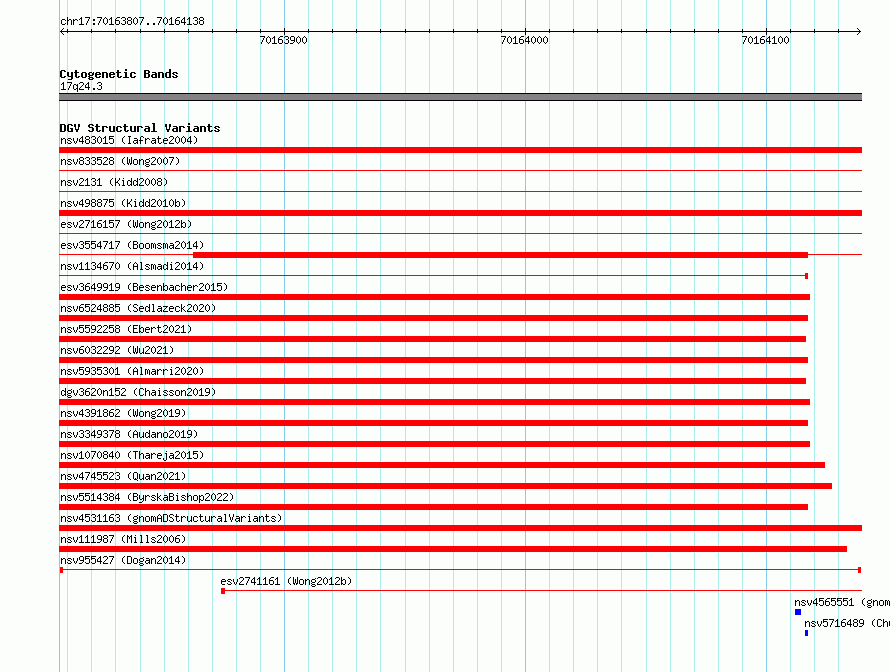Click ruler position 70164000
890x672 pixels.
(x=524, y=40)
